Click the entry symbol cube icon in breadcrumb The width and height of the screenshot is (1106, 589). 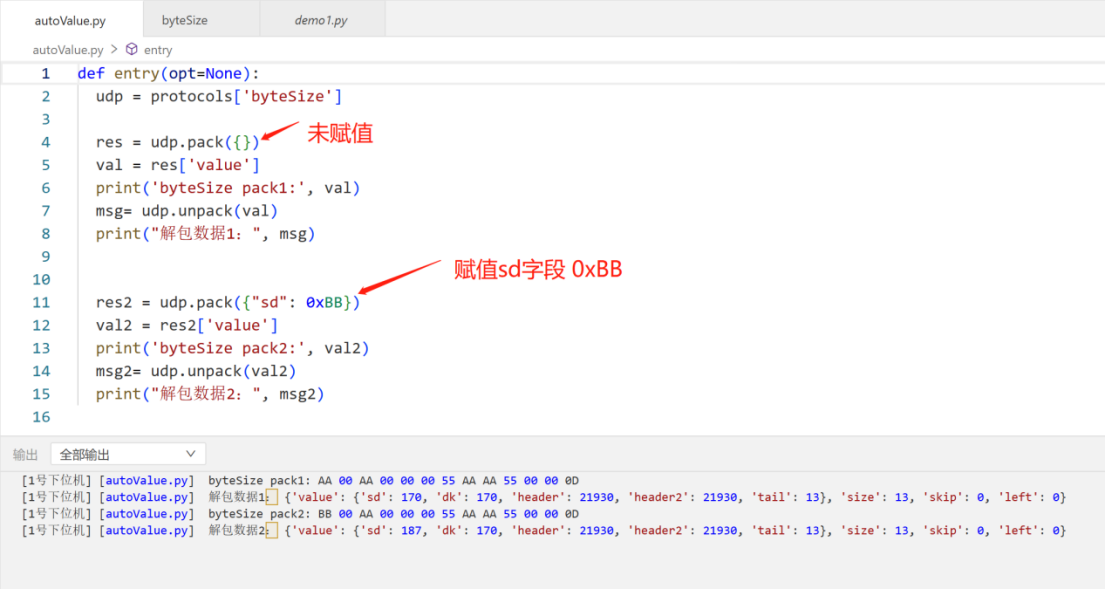(132, 49)
